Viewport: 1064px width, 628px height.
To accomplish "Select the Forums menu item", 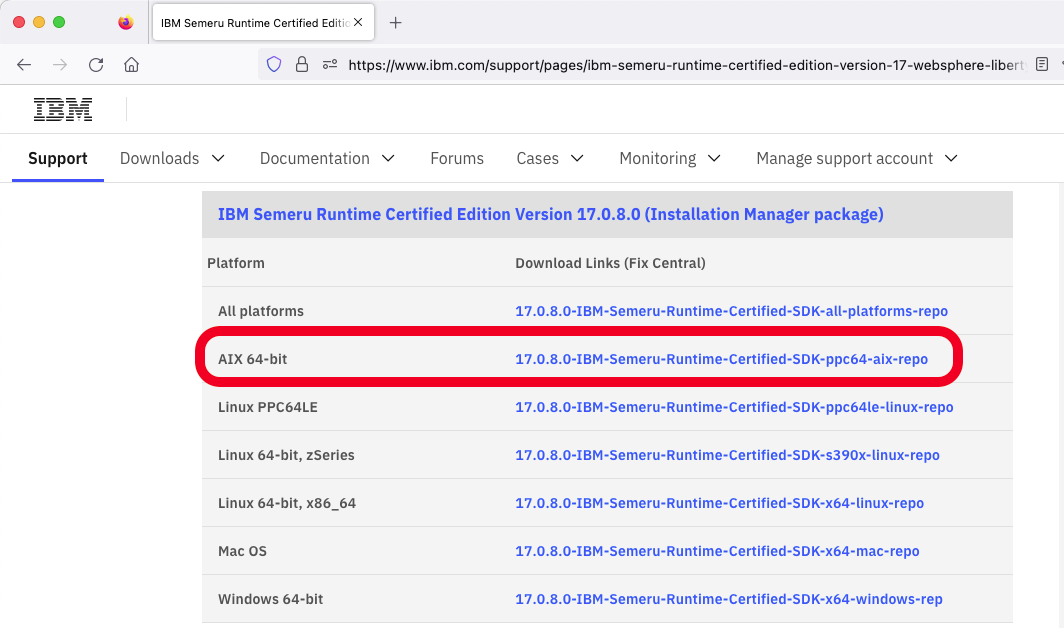I will (456, 158).
